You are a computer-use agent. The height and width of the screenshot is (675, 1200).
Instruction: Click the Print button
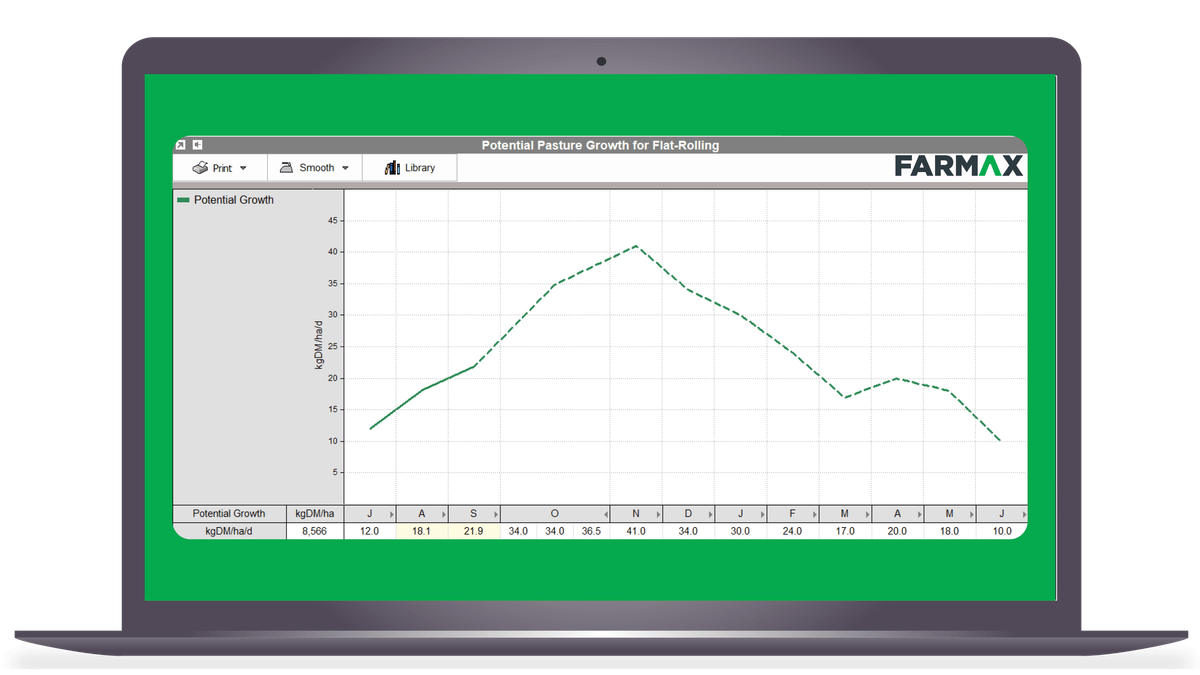pos(216,167)
